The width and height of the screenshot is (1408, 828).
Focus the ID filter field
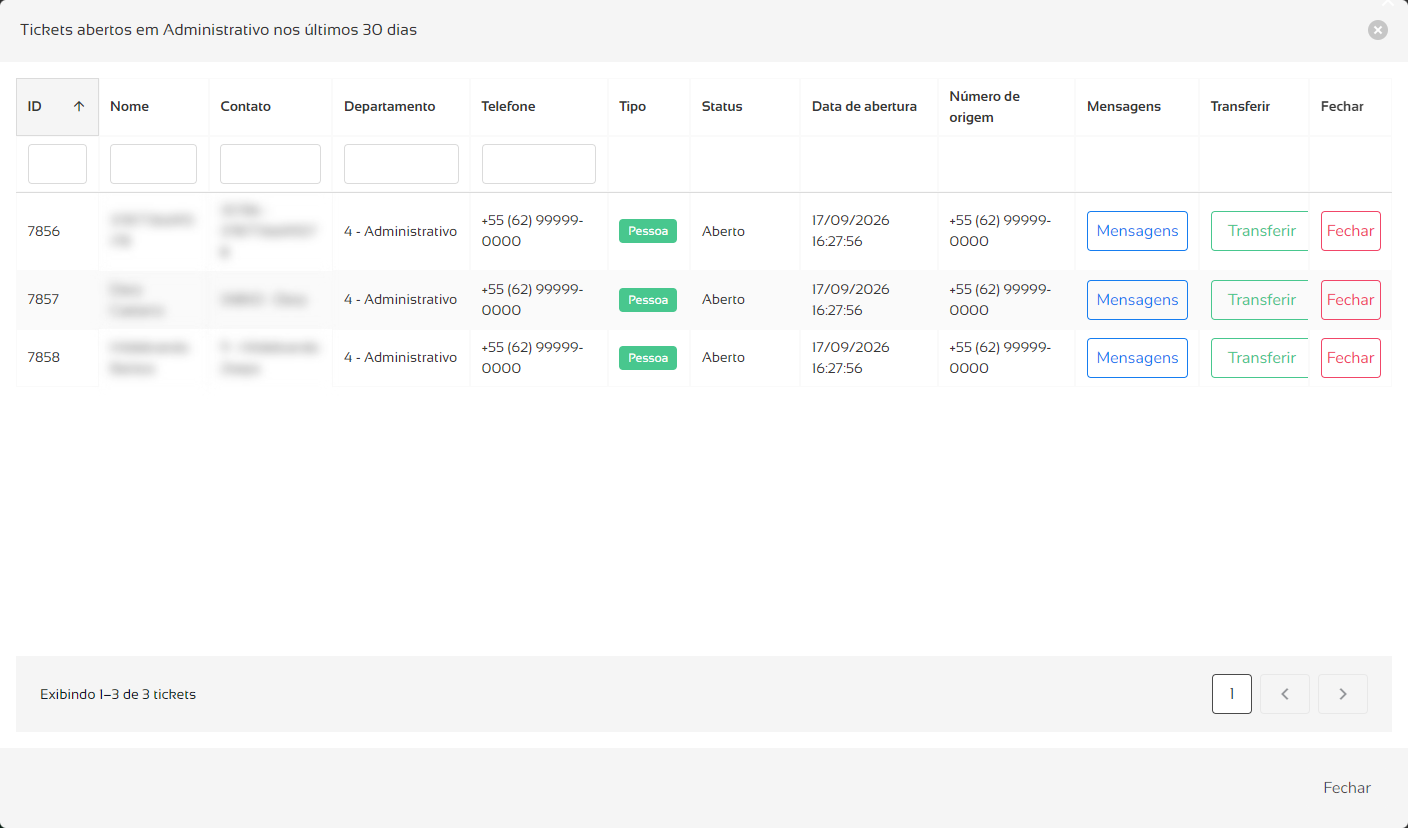click(x=57, y=164)
